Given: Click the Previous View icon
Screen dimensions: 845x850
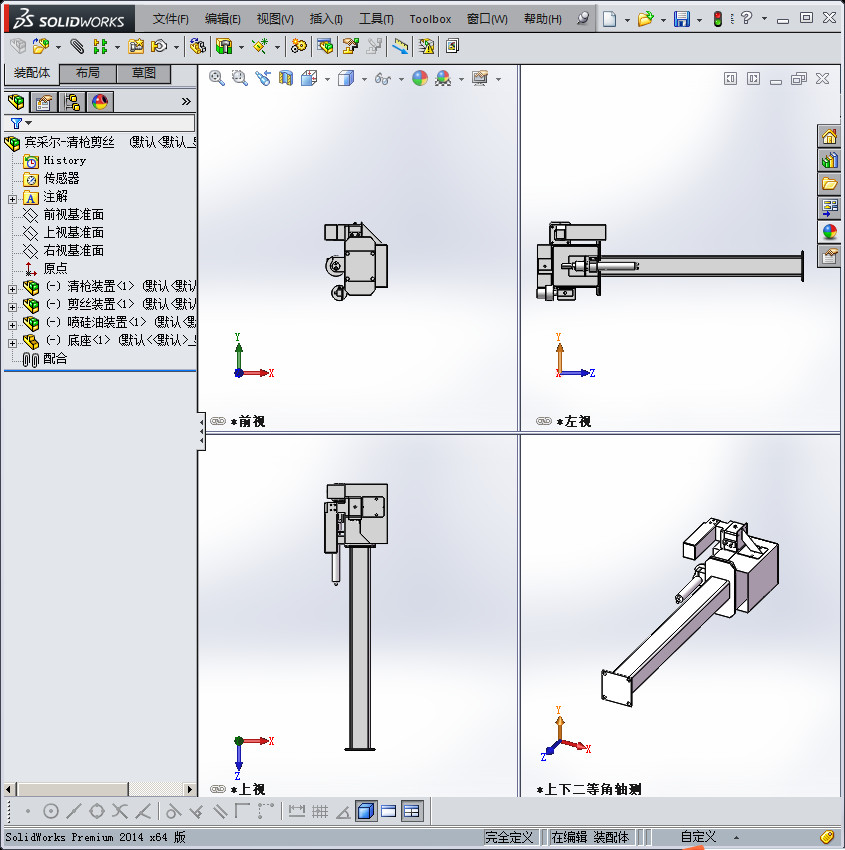Looking at the screenshot, I should (x=263, y=79).
